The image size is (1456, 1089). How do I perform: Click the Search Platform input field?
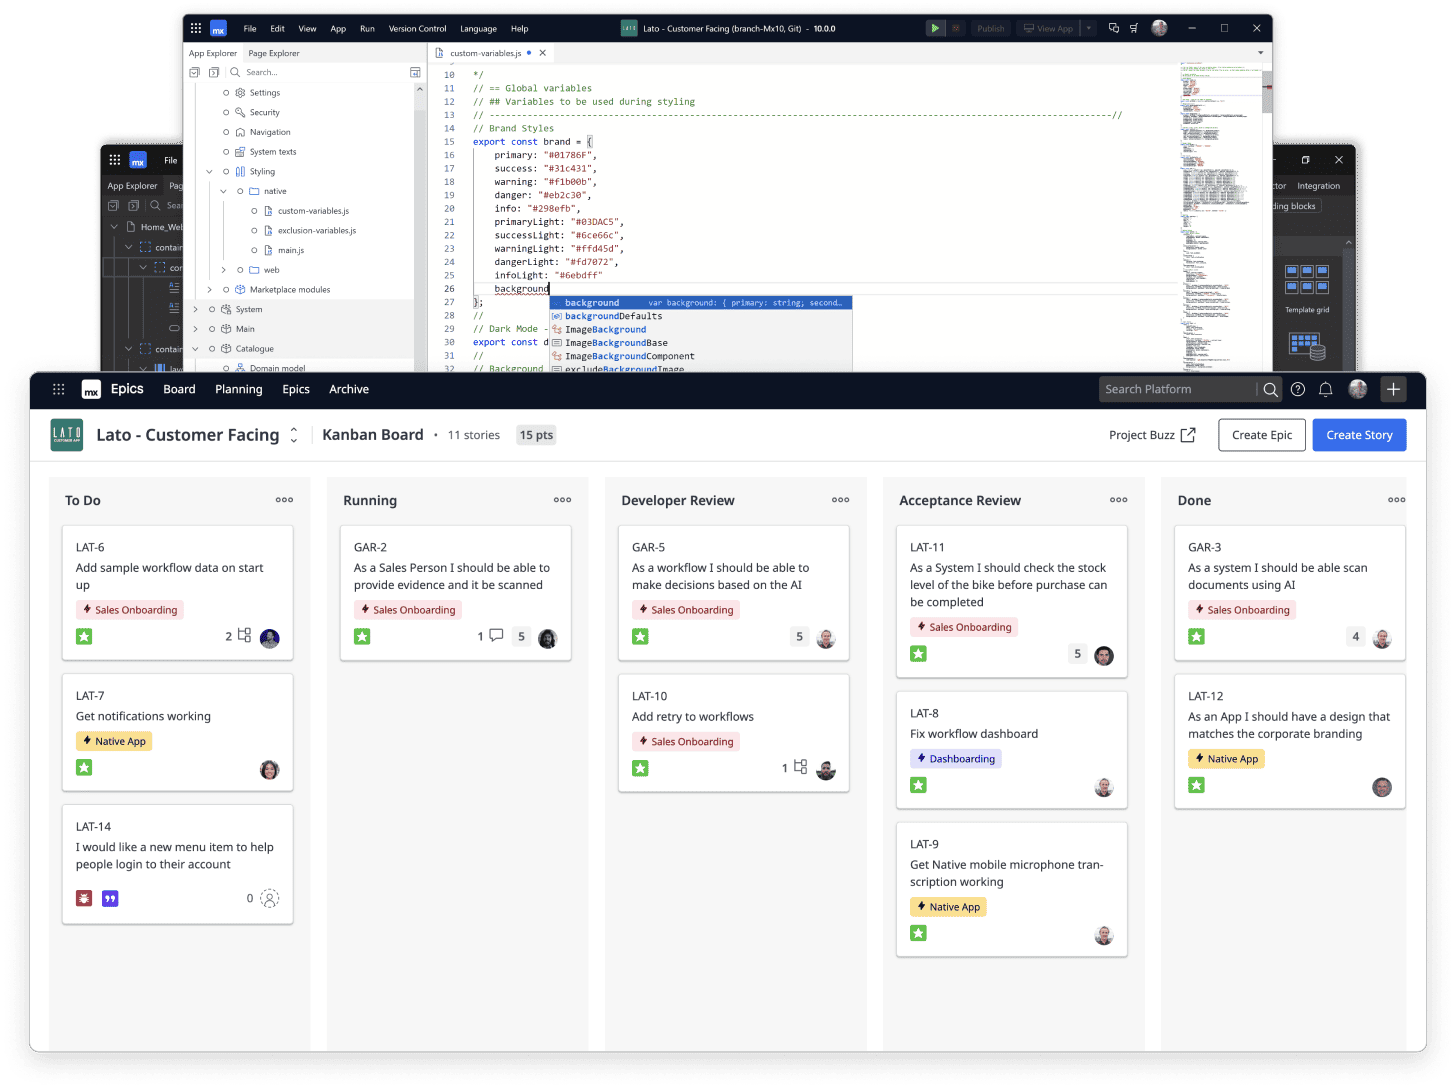(1176, 390)
